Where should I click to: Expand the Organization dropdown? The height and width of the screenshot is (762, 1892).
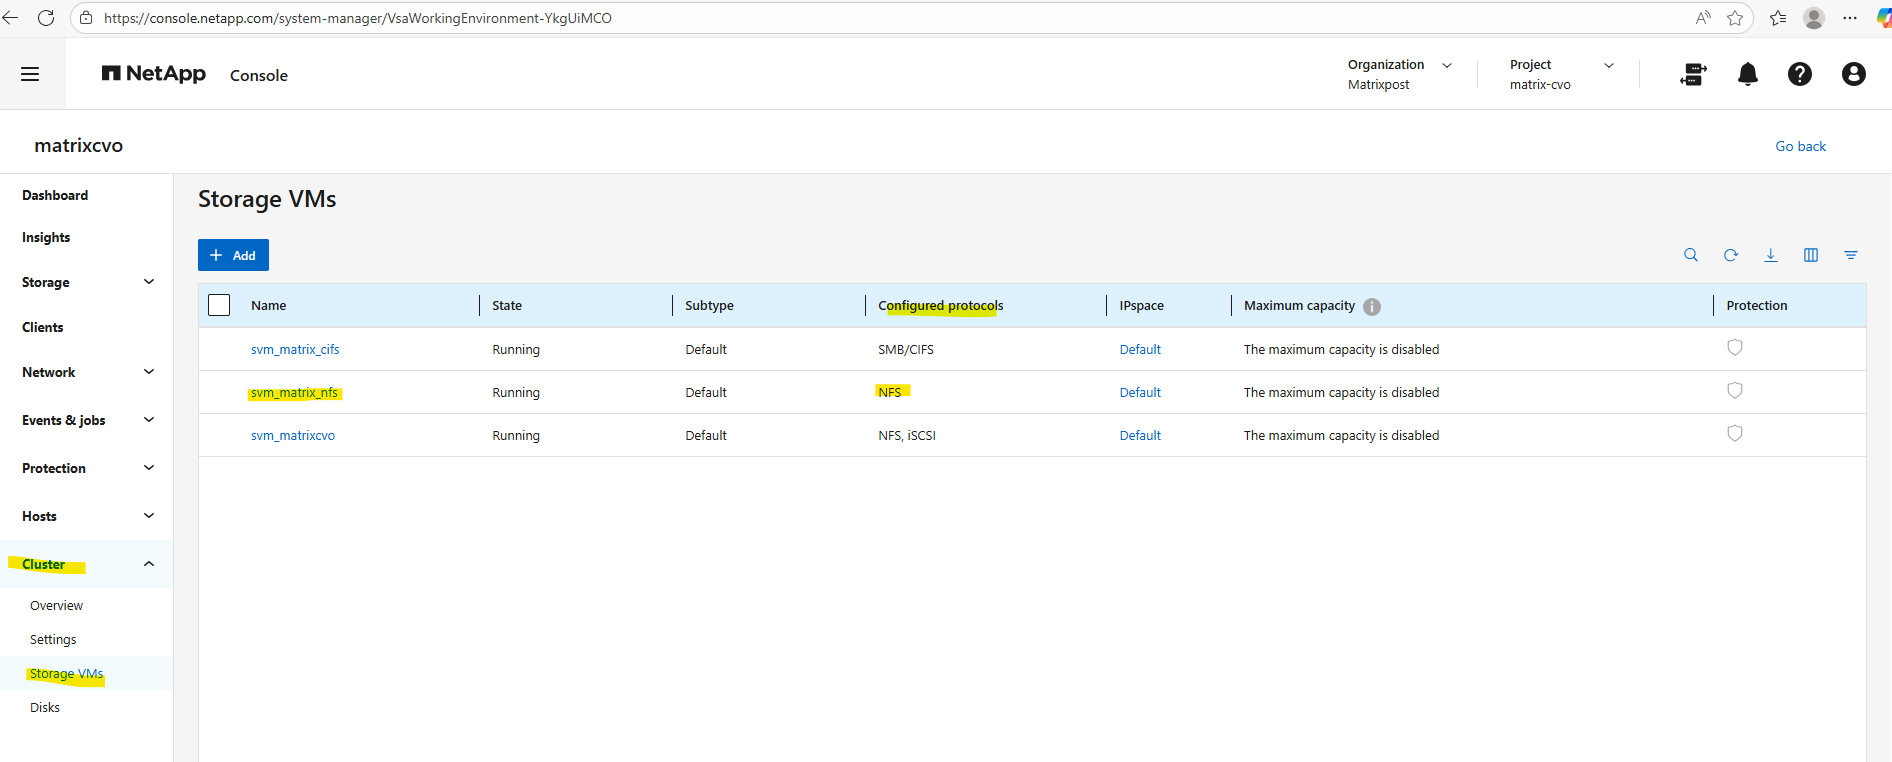click(x=1446, y=65)
